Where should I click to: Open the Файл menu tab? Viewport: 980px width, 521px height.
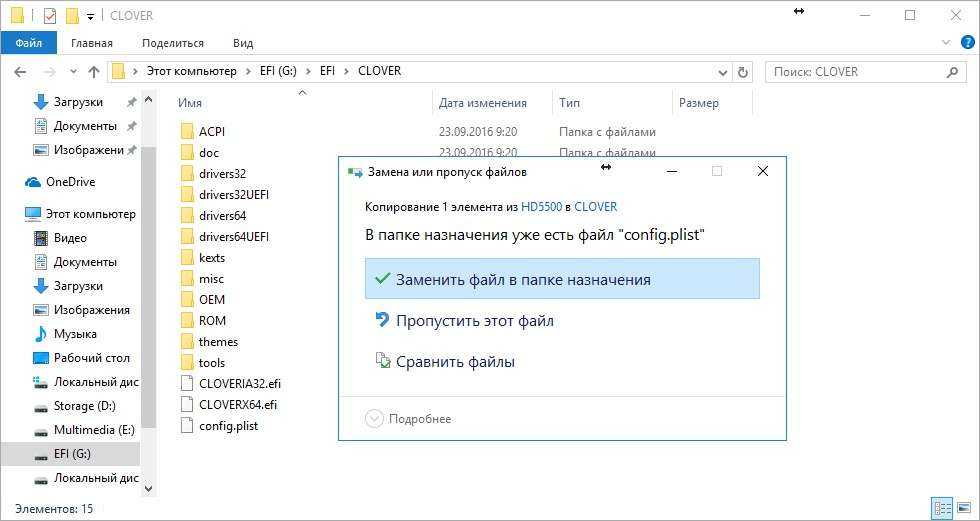point(29,43)
